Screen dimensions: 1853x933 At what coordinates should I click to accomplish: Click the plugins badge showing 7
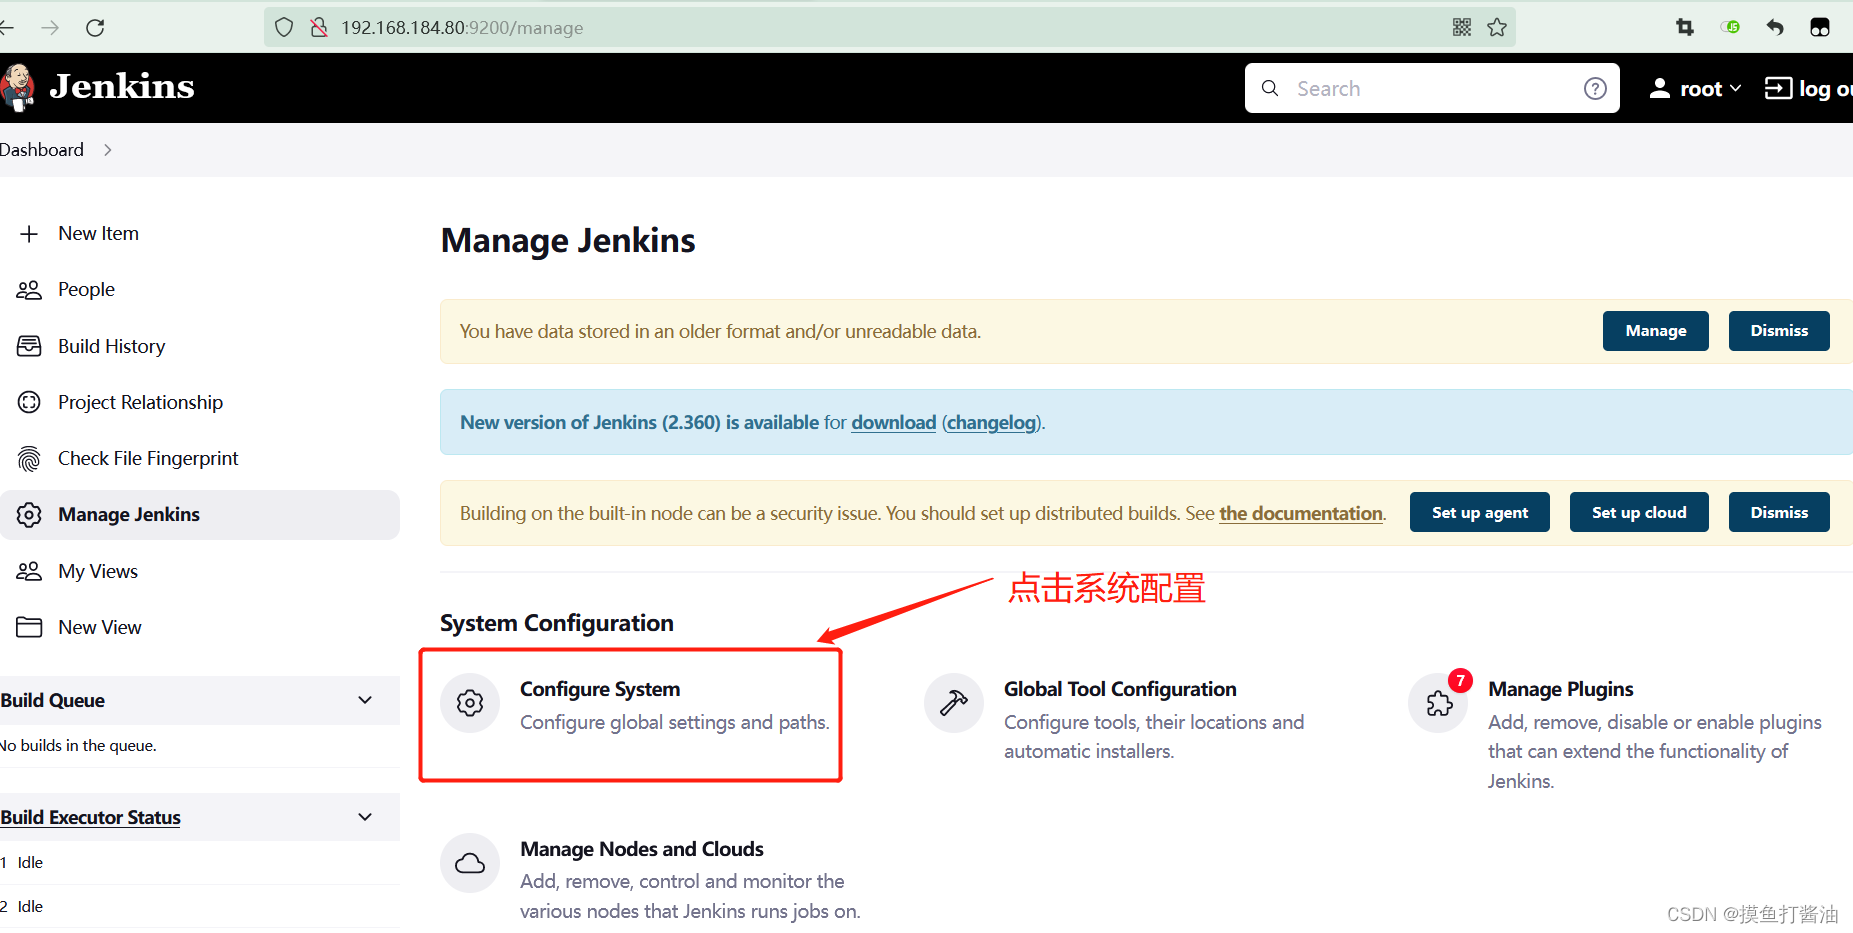point(1460,681)
